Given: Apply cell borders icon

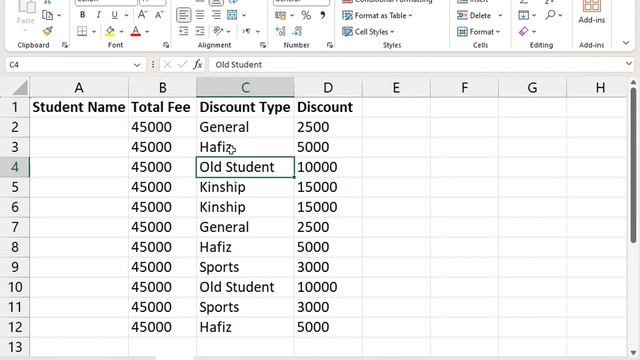Looking at the screenshot, I should tap(82, 31).
